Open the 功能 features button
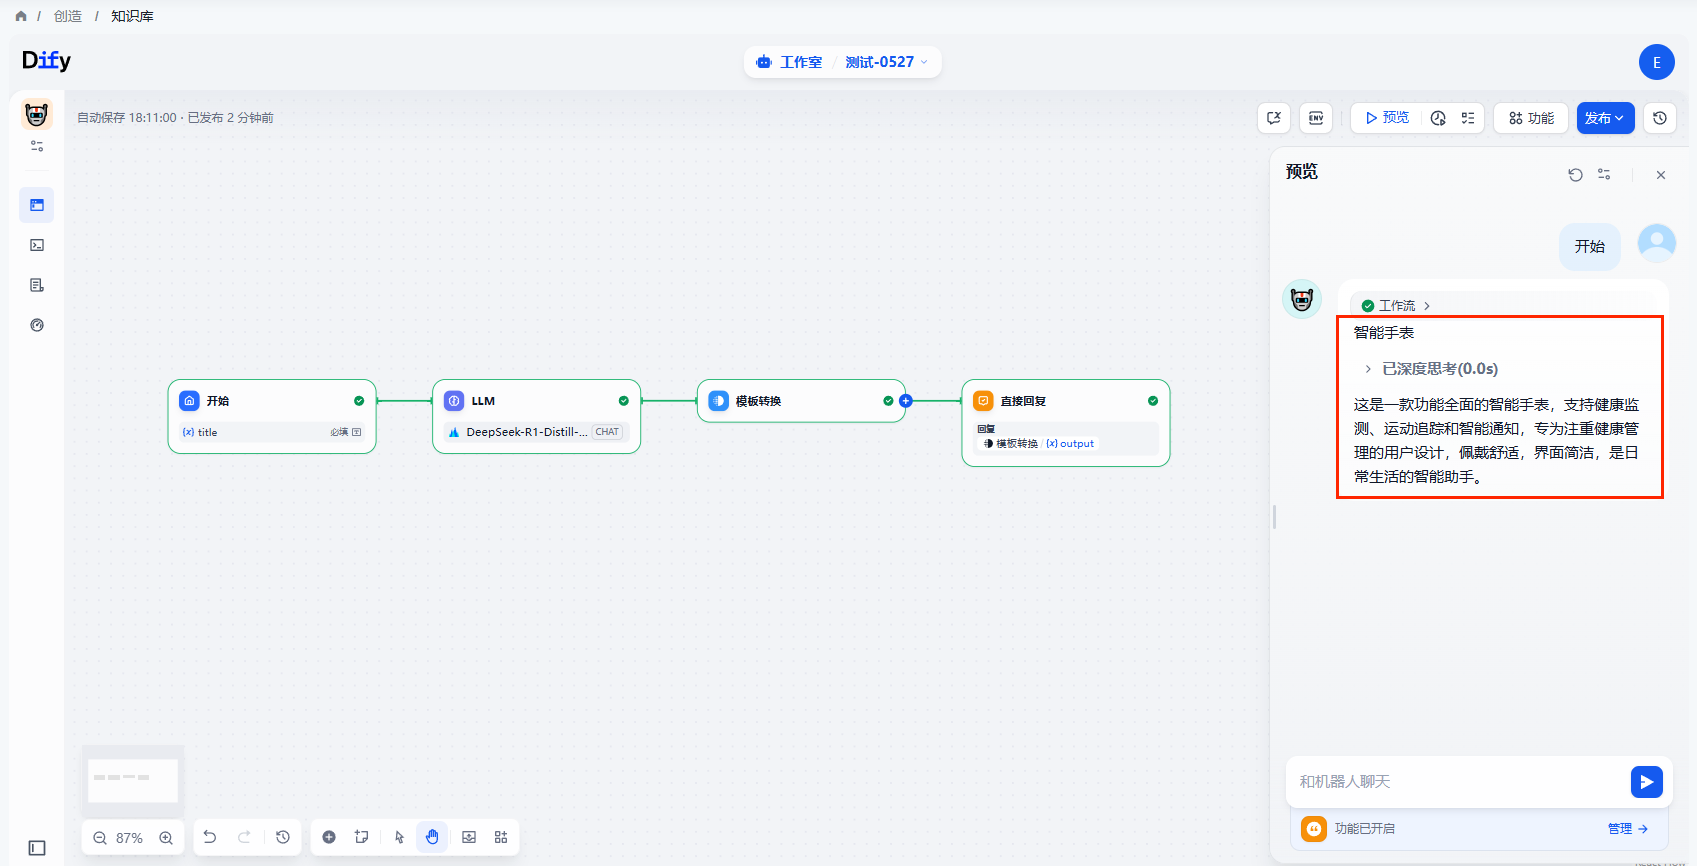 tap(1531, 118)
